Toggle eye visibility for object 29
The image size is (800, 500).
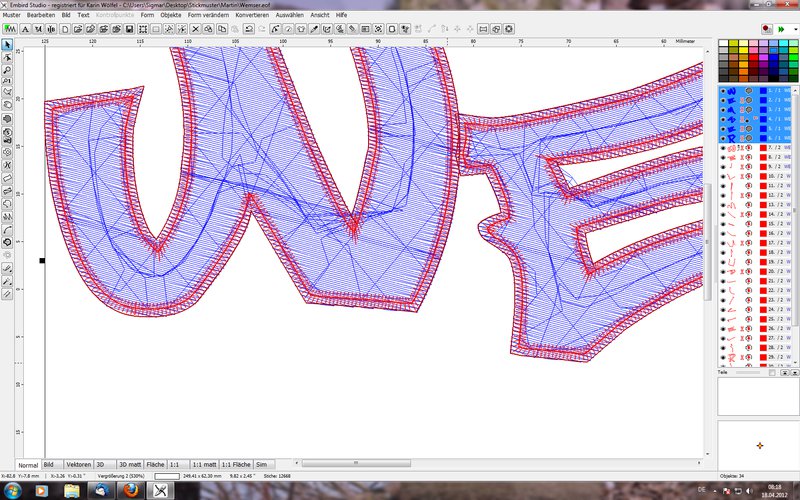(722, 357)
